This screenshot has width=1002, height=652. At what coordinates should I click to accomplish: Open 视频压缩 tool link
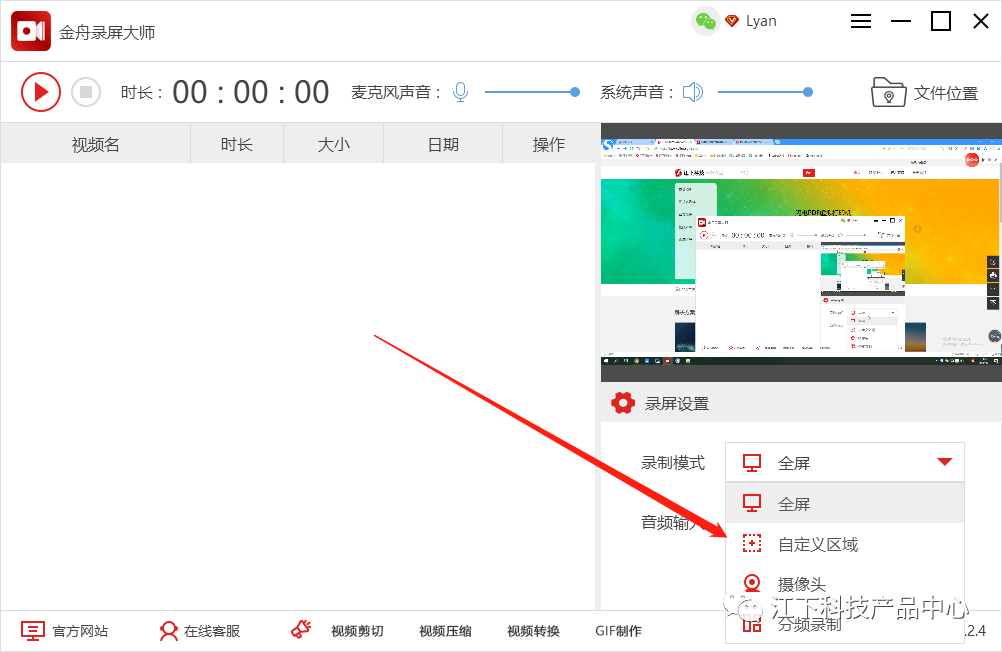coord(445,631)
